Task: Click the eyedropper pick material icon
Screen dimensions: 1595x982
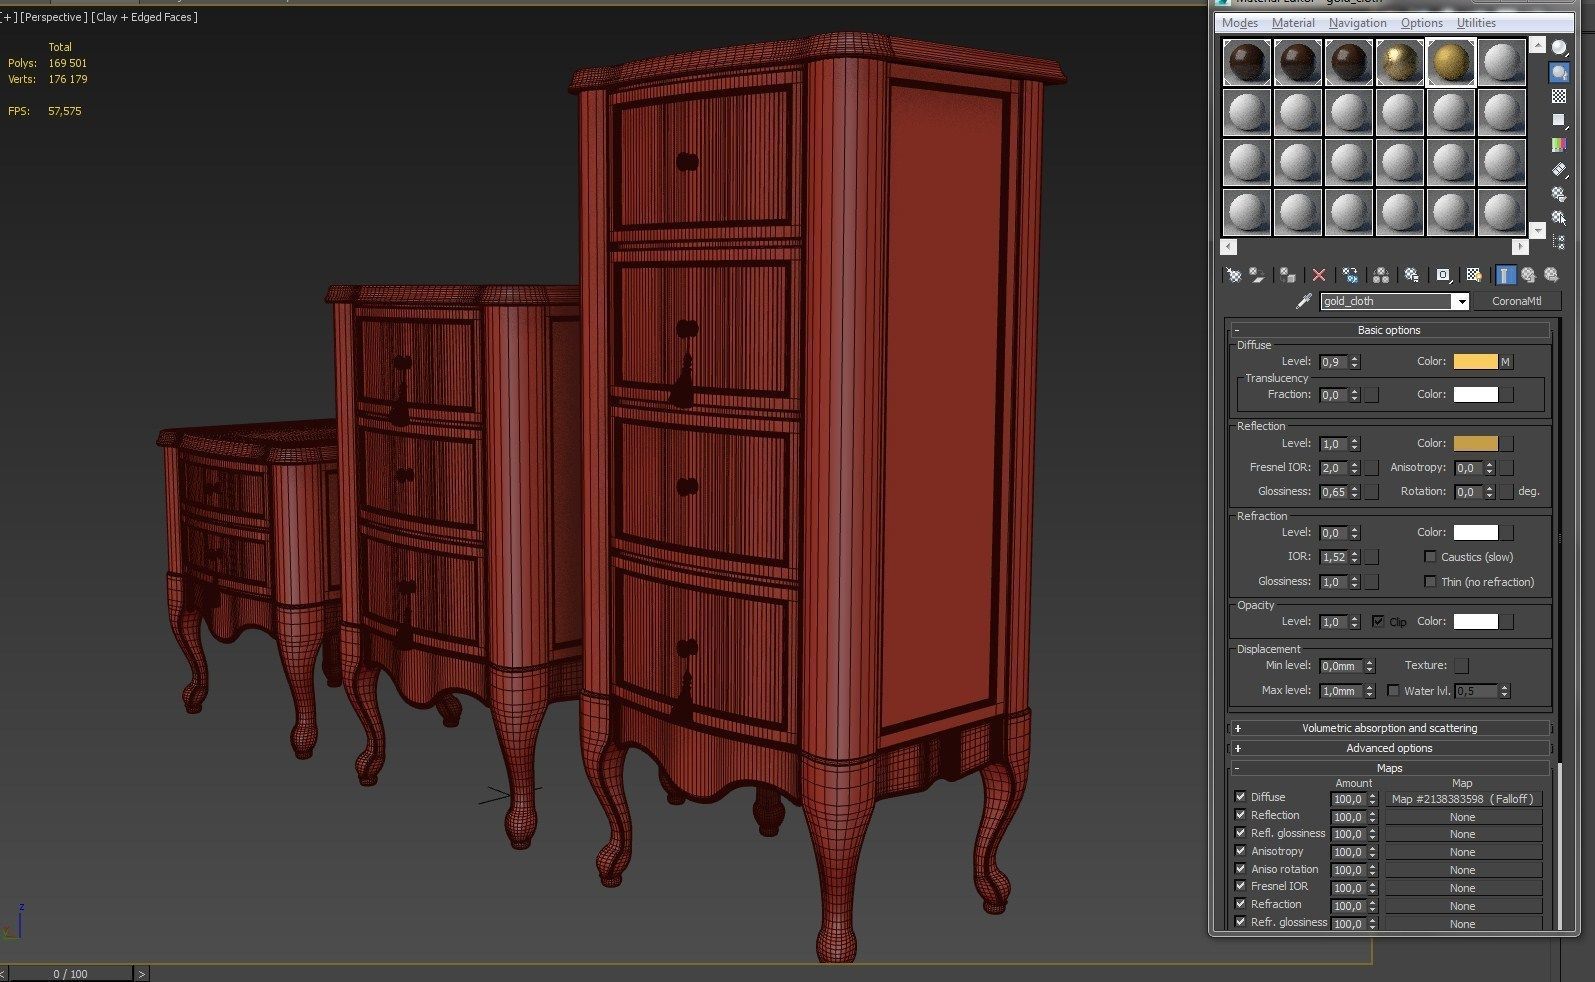Action: click(x=1303, y=301)
